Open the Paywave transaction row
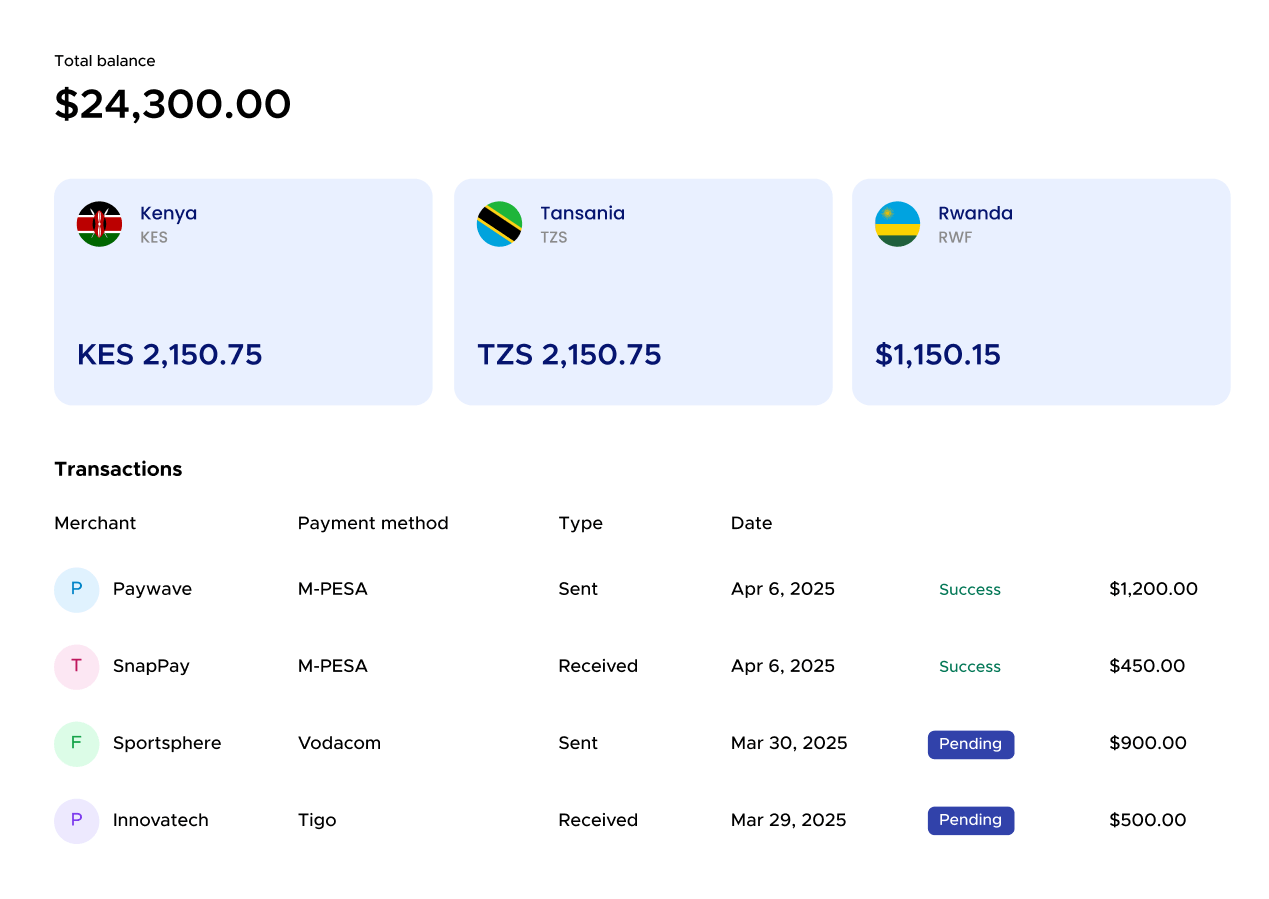This screenshot has width=1269, height=899. (x=600, y=590)
